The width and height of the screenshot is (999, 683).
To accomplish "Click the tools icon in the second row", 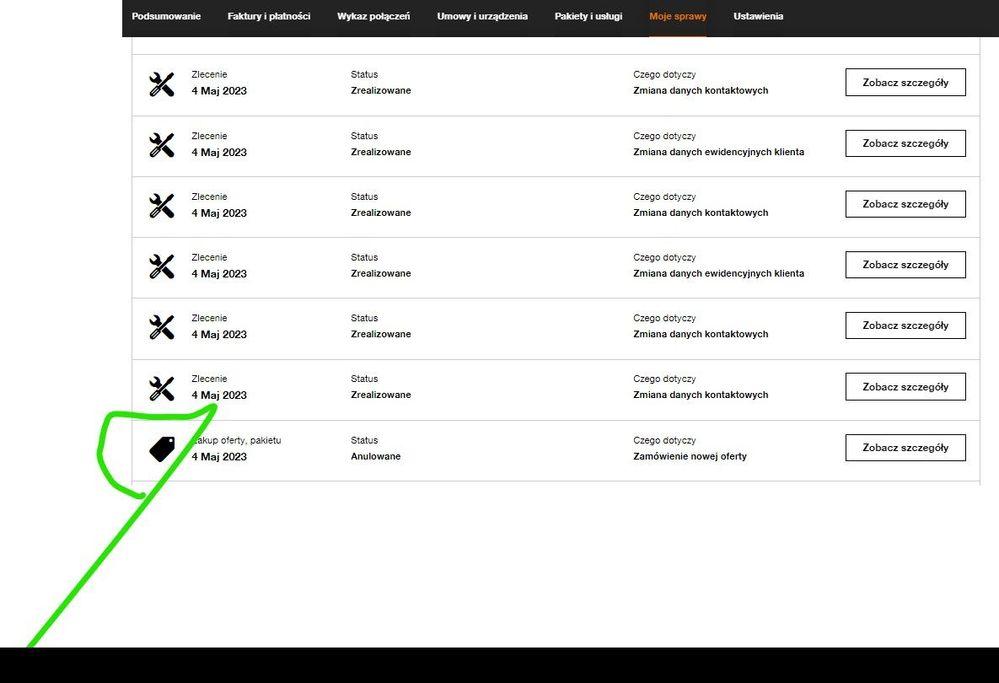I will pos(161,145).
